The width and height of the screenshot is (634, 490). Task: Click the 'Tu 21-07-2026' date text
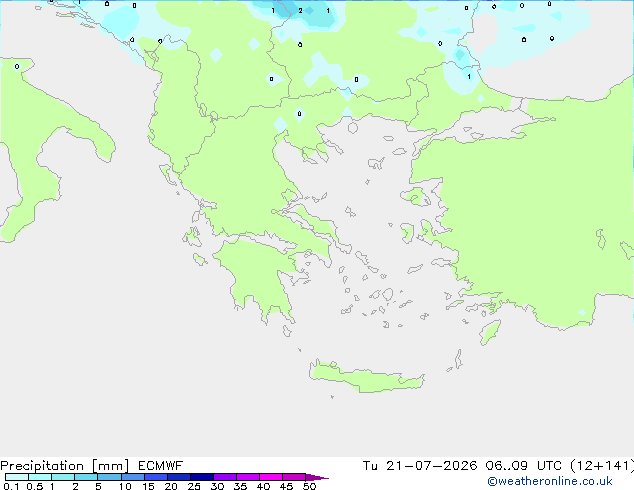click(420, 466)
